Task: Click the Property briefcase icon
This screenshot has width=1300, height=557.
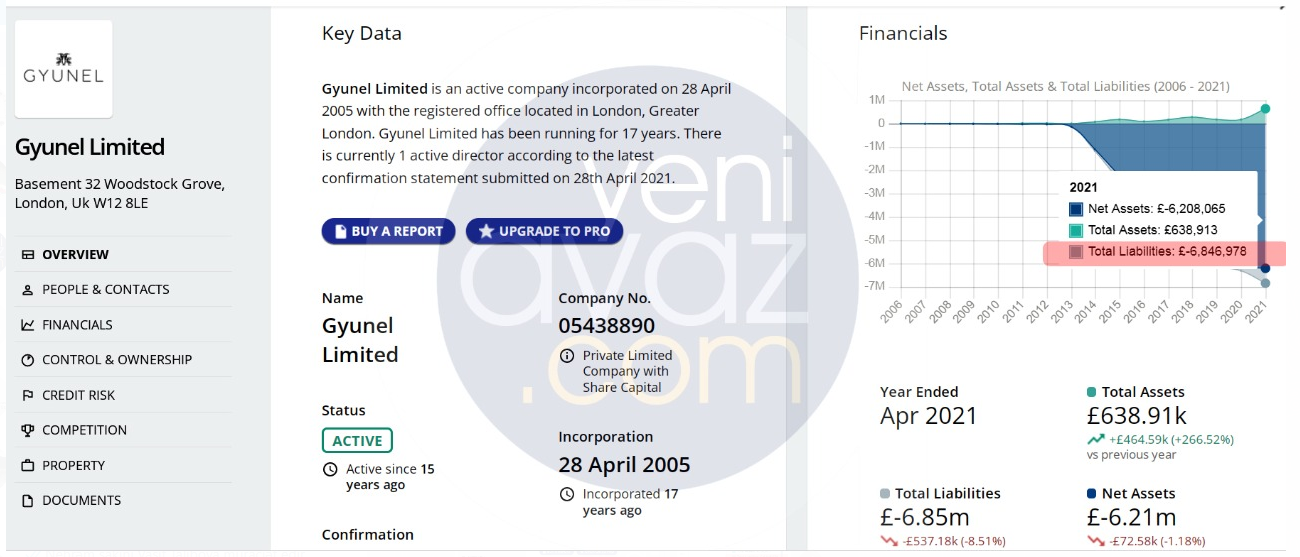Action: click(x=27, y=465)
